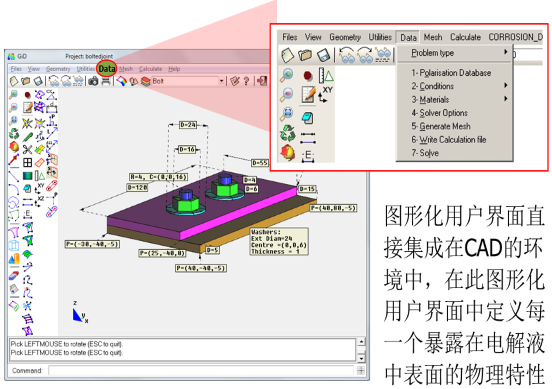Click the printer icon in main toolbar
Screen dimensions: 552x389
click(x=106, y=81)
